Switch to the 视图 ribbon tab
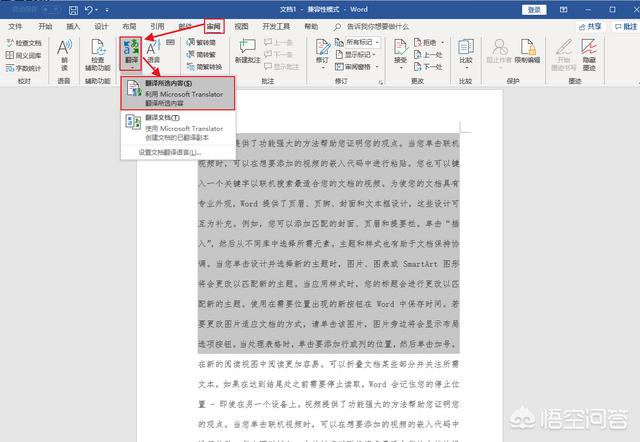Screen dimensions: 640x442 click(241, 27)
